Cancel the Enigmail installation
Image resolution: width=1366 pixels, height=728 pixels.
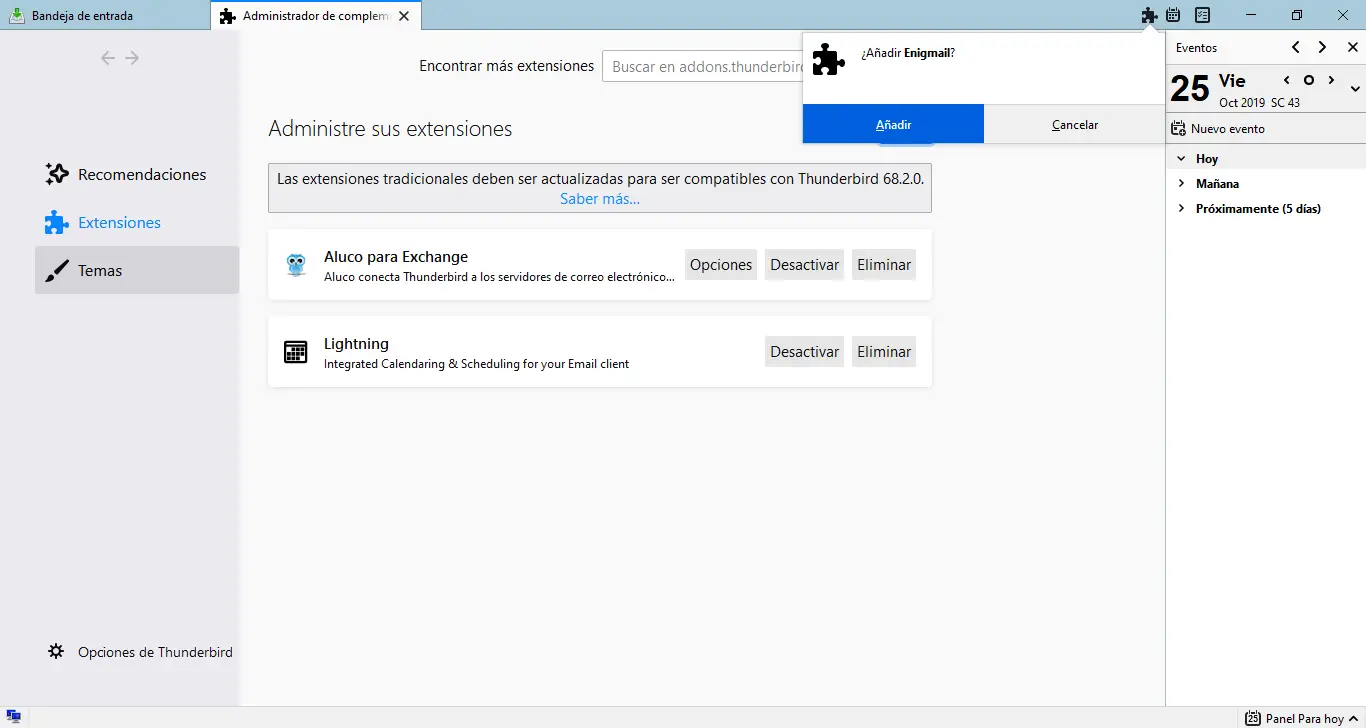(1075, 124)
